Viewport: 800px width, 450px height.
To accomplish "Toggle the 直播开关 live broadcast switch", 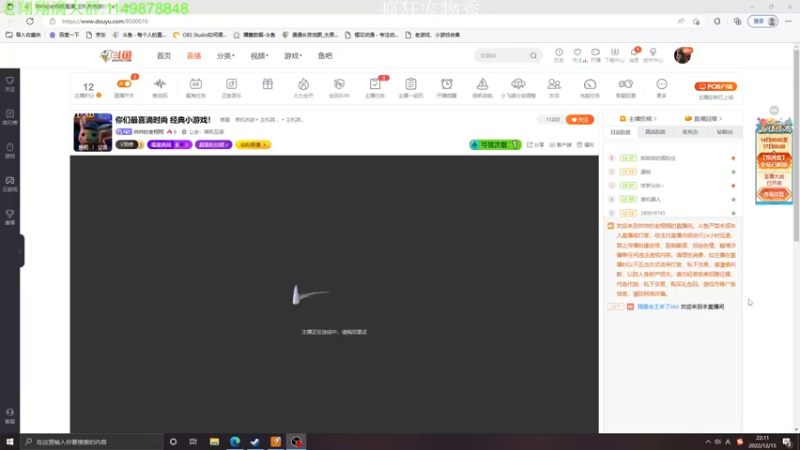I will coord(124,84).
